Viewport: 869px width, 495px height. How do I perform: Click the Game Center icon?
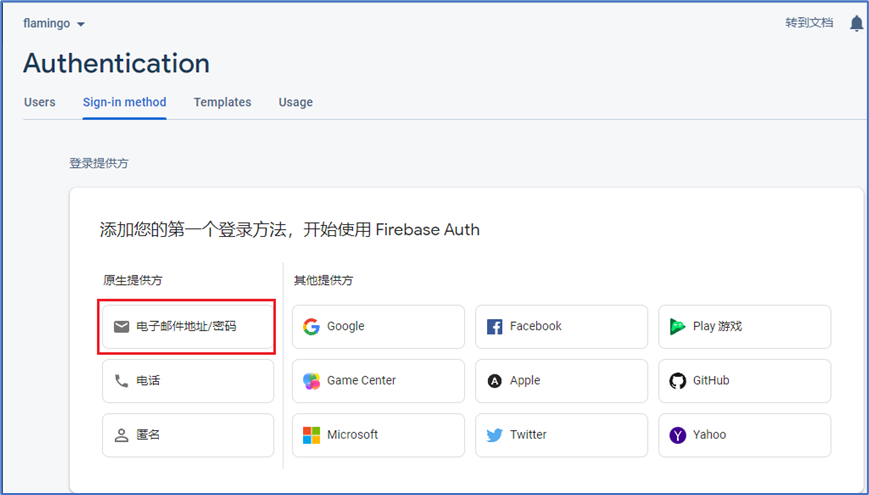311,380
